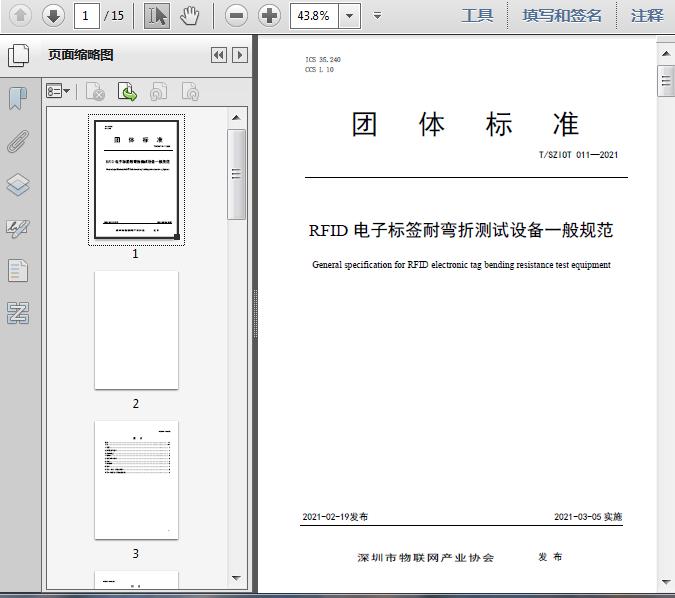Click document scroll down arrow
The height and width of the screenshot is (598, 675).
666,582
